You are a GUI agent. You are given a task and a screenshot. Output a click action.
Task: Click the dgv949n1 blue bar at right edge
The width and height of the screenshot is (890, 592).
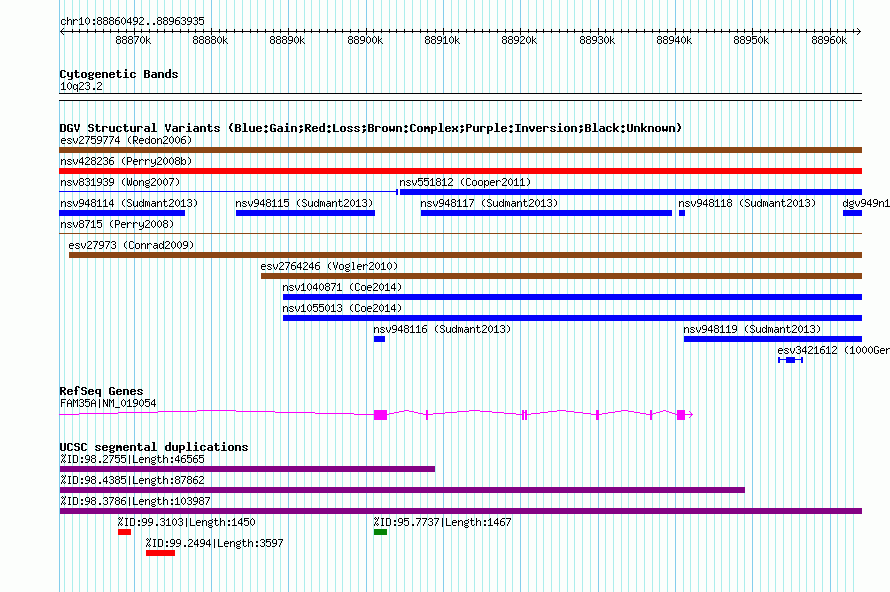tap(852, 213)
